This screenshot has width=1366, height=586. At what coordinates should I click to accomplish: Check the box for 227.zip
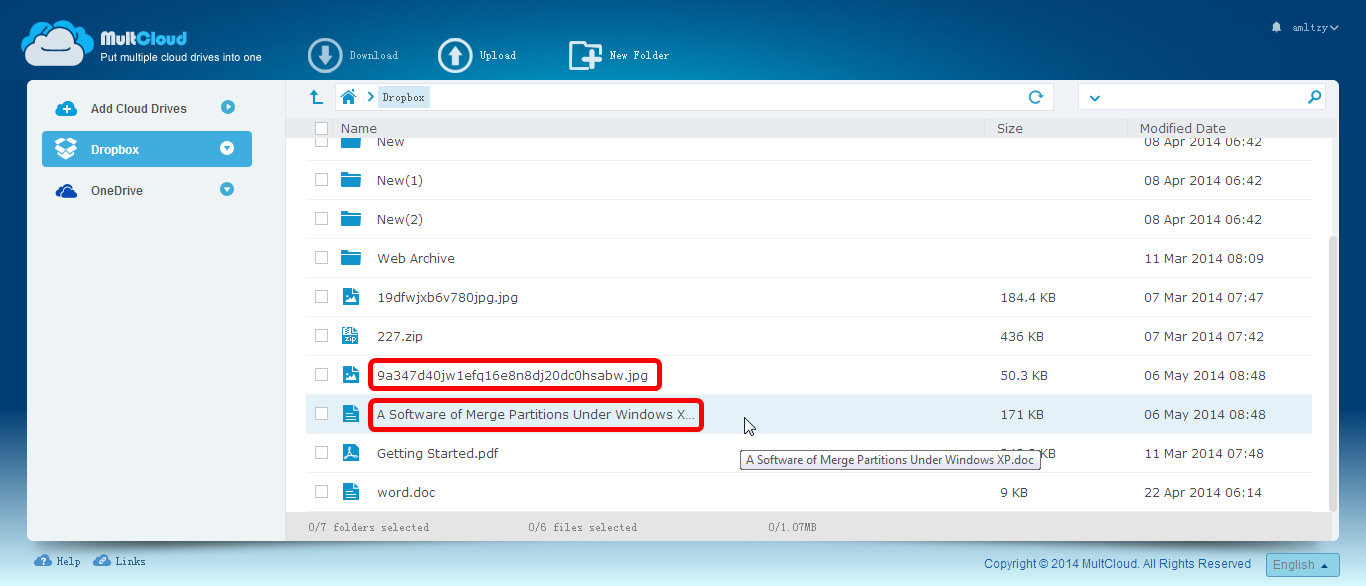click(x=321, y=336)
